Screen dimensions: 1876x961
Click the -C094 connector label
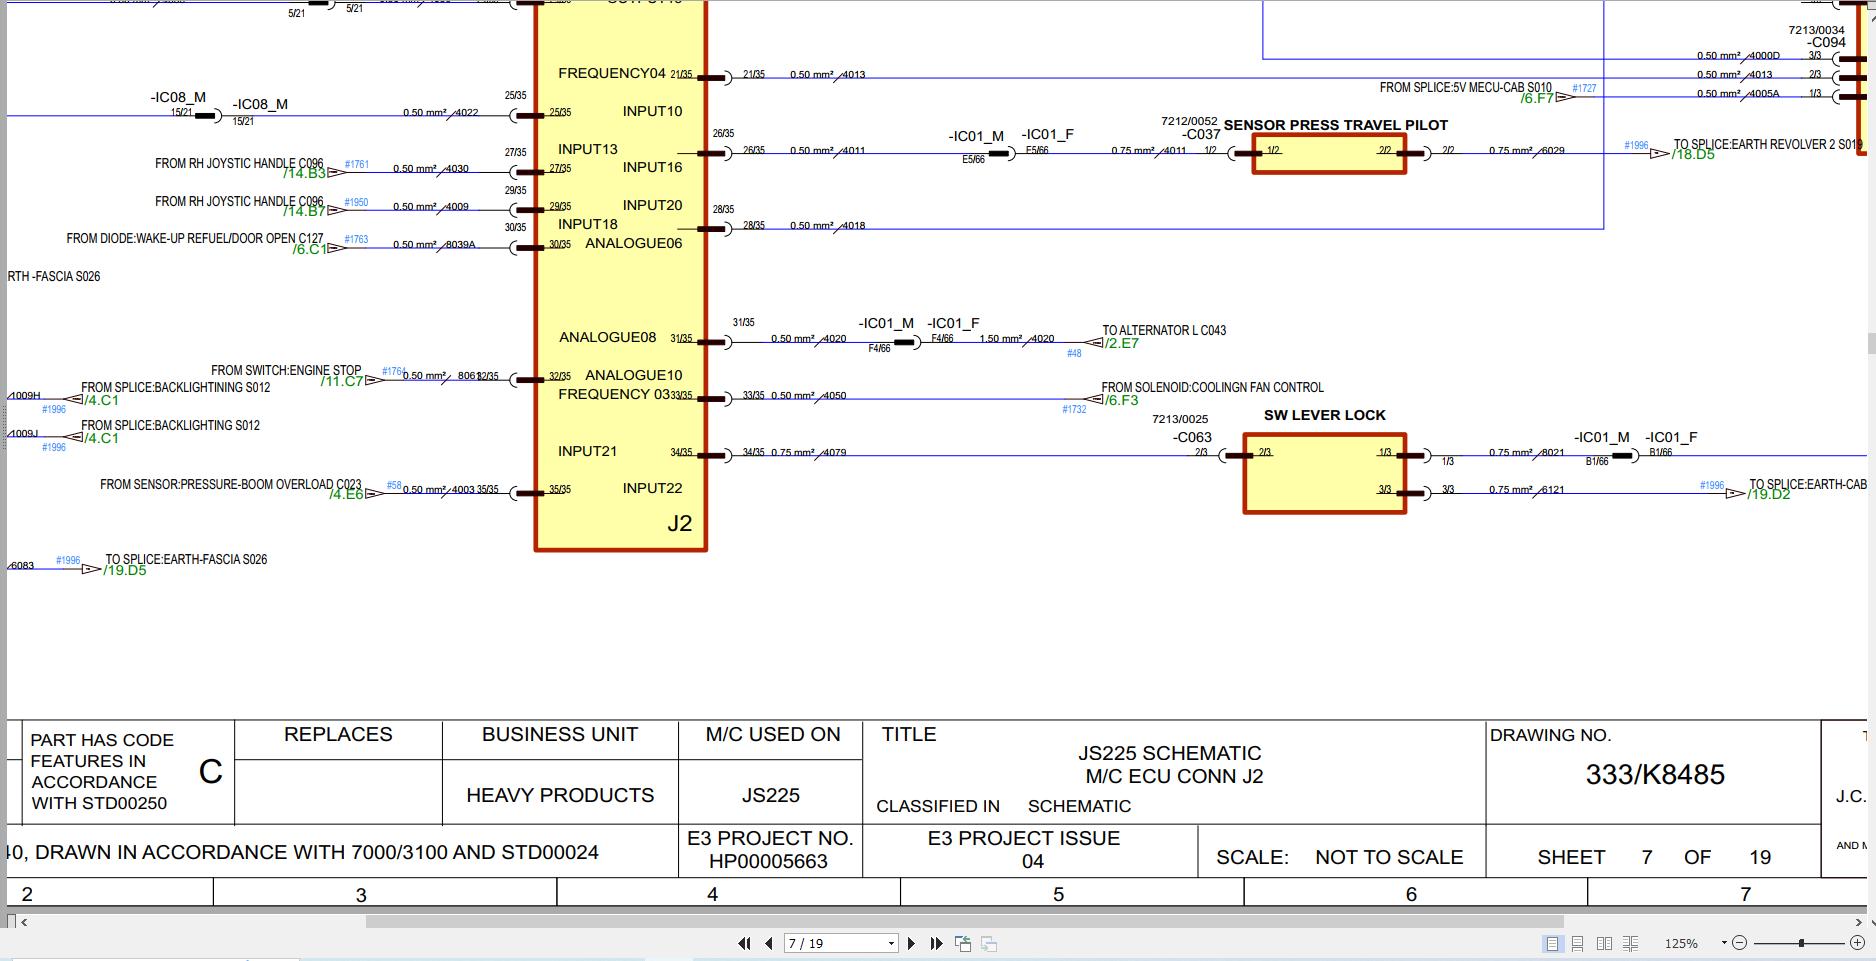coord(1826,42)
